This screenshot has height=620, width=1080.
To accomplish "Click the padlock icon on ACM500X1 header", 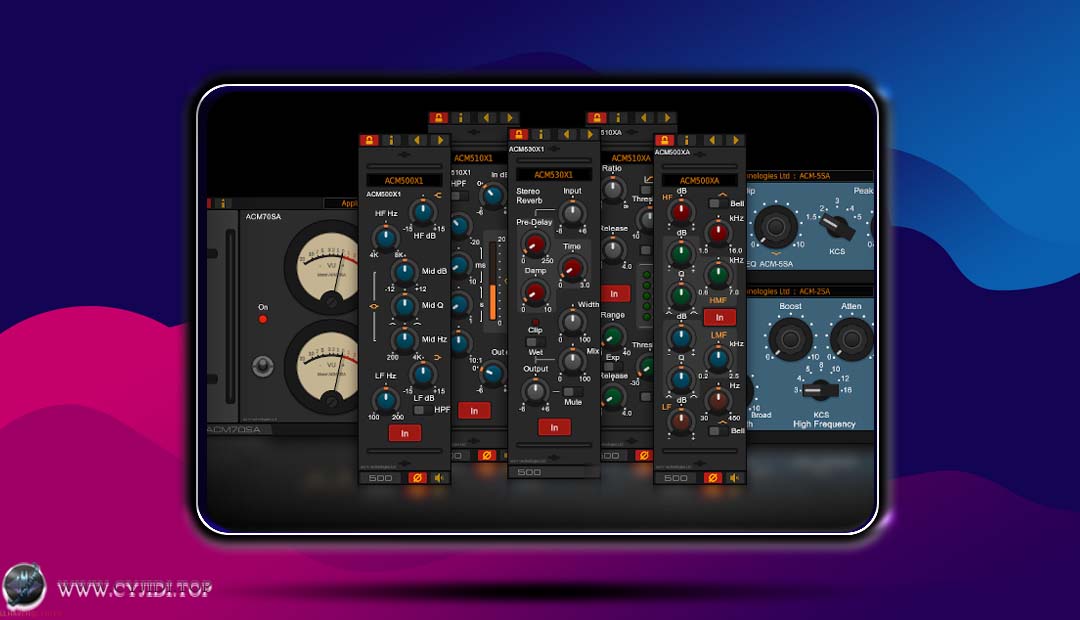I will pyautogui.click(x=369, y=138).
